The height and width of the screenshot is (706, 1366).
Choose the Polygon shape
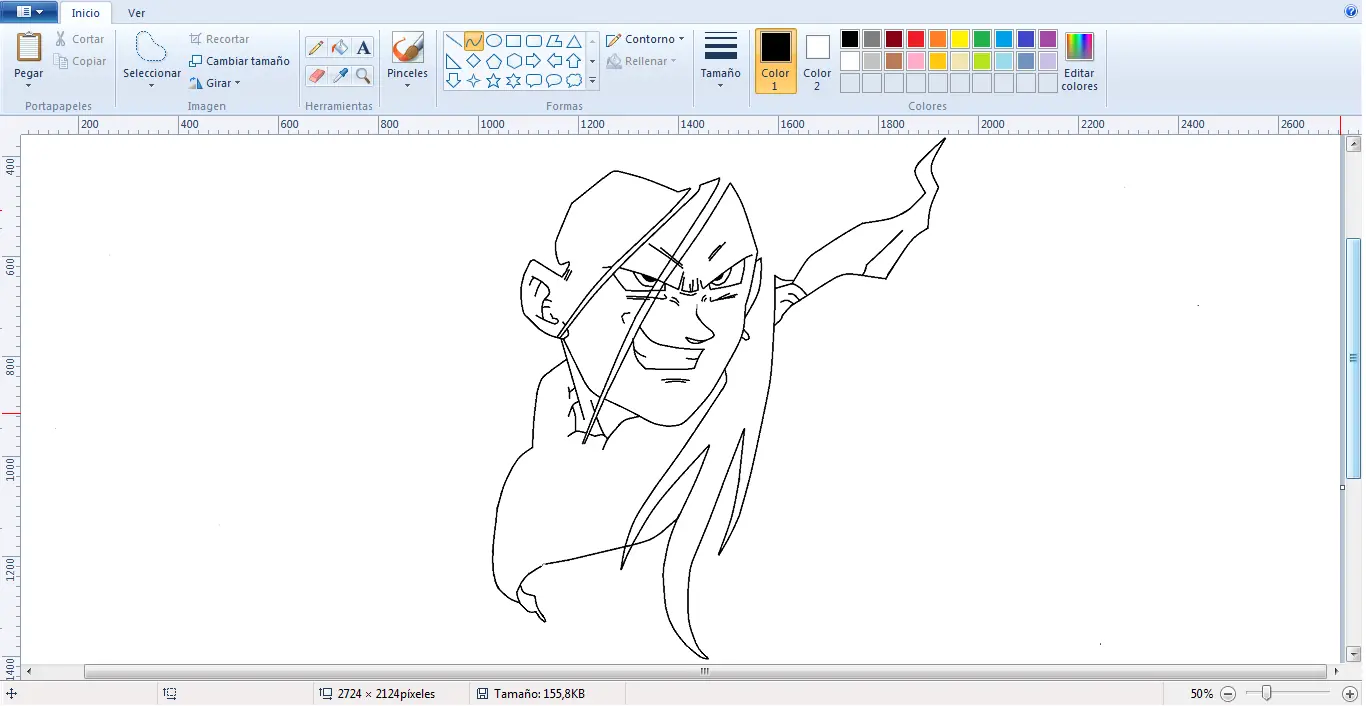click(x=554, y=41)
